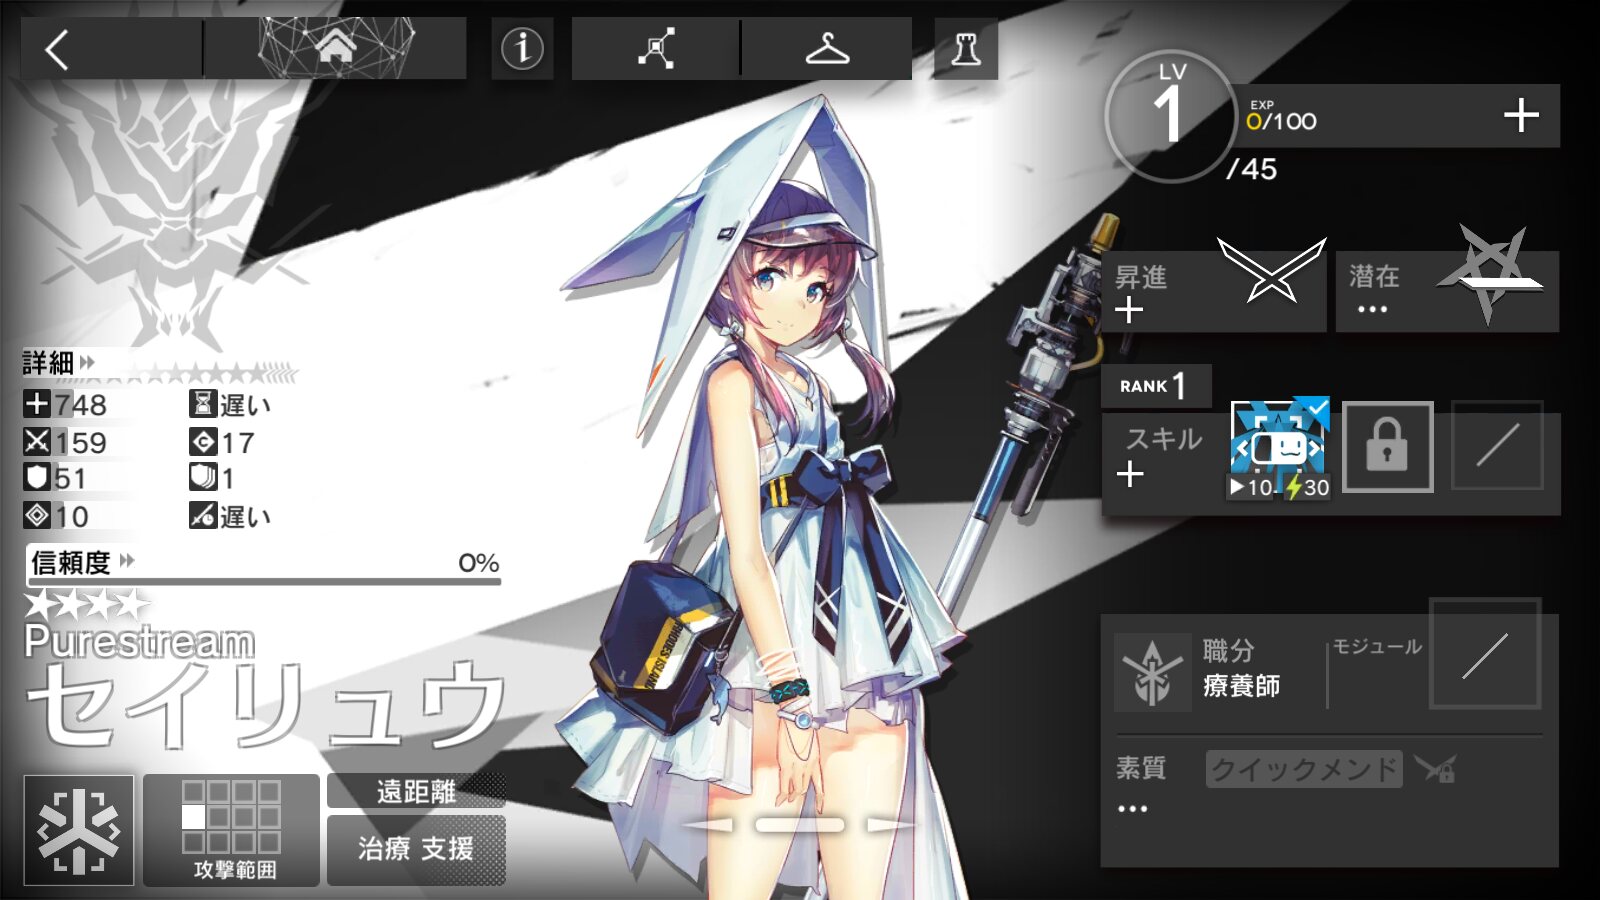Click the RANK 1 label
Screen dimensions: 1600x900
(1156, 386)
